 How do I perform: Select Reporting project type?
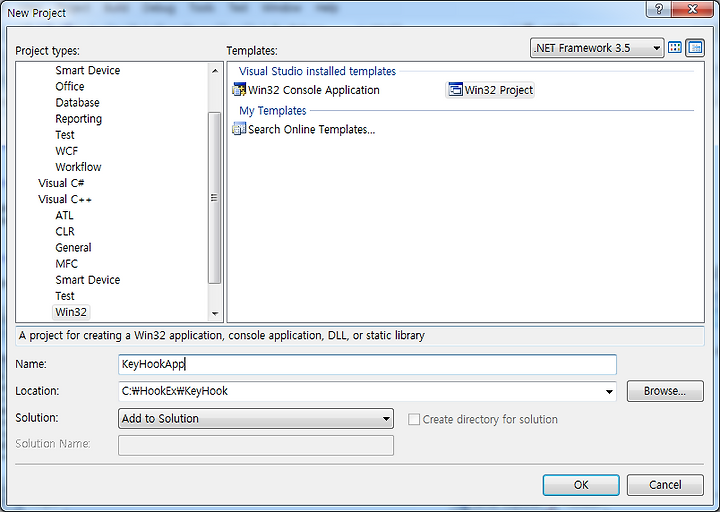(79, 118)
